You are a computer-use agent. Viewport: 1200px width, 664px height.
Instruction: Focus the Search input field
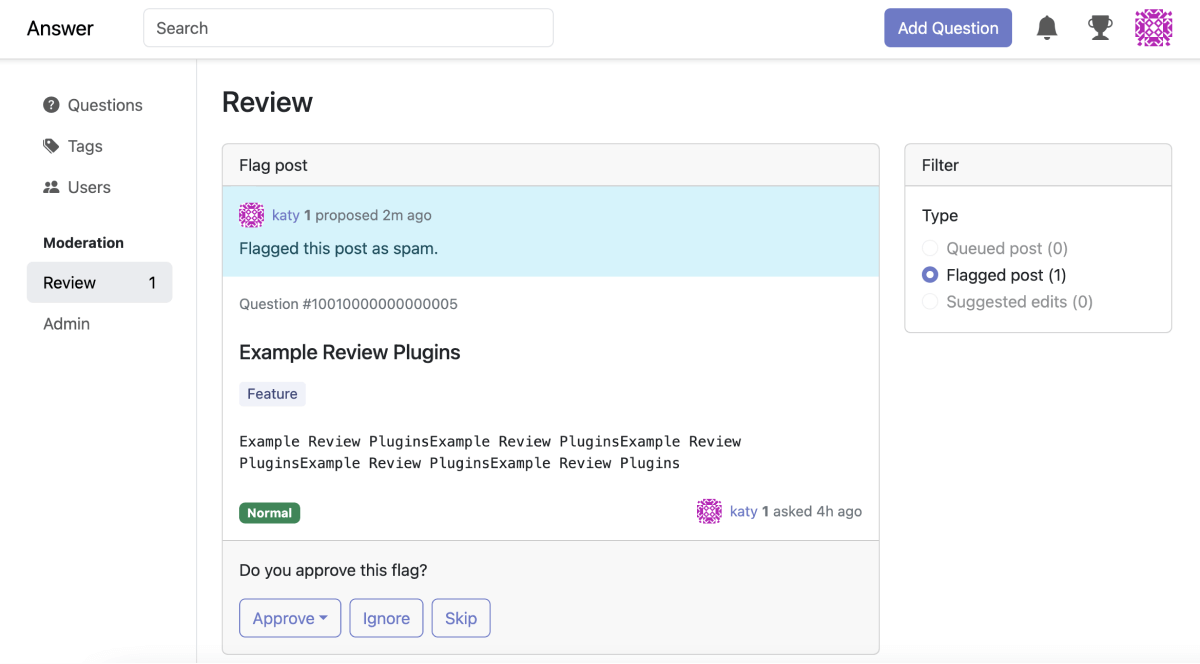[x=348, y=28]
